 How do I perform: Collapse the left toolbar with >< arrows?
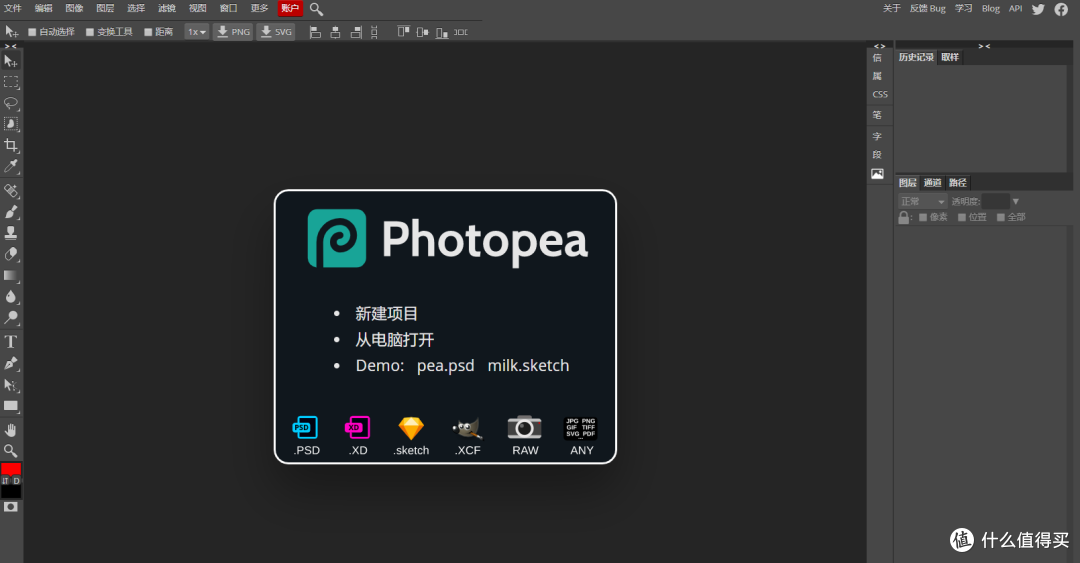[x=10, y=46]
